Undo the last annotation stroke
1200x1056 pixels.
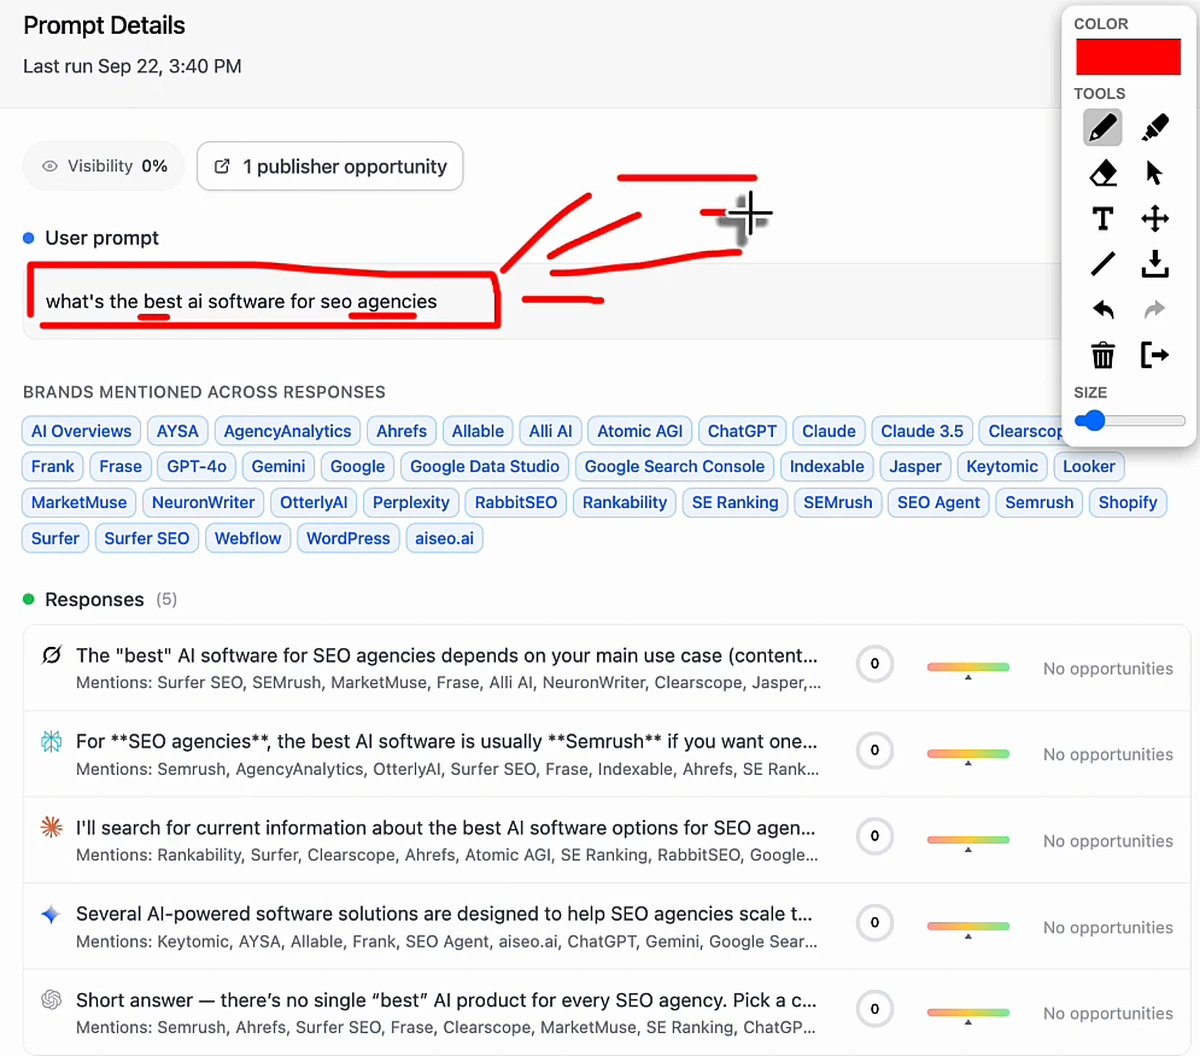pos(1102,309)
